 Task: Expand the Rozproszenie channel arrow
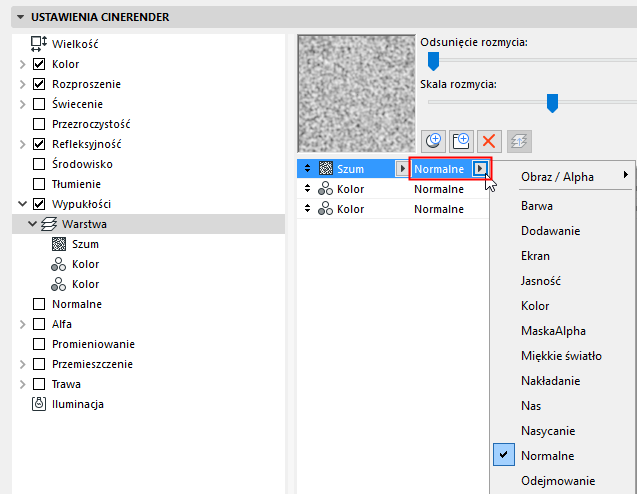pos(23,84)
